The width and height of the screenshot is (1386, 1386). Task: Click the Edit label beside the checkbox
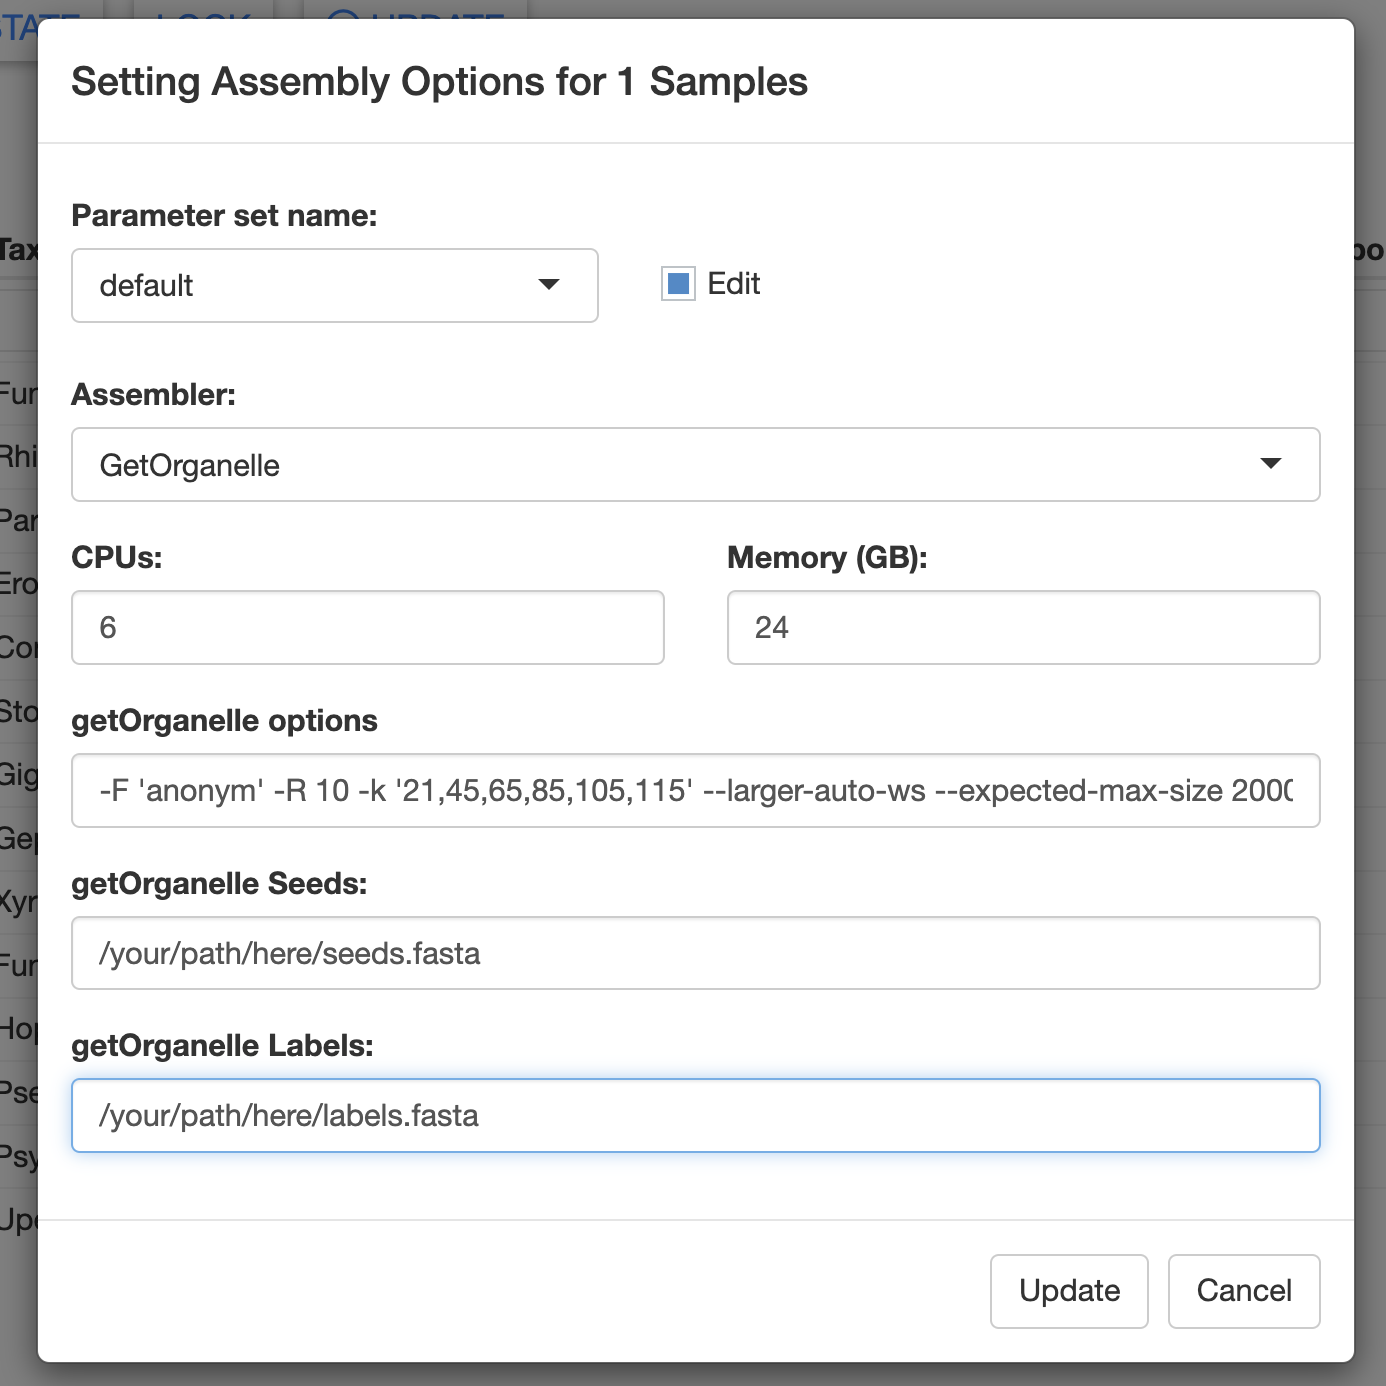point(734,284)
